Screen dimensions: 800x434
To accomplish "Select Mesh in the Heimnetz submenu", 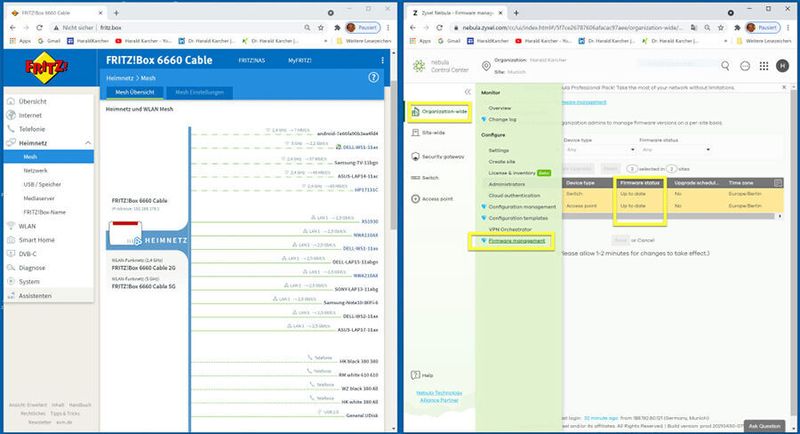I will 48,157.
